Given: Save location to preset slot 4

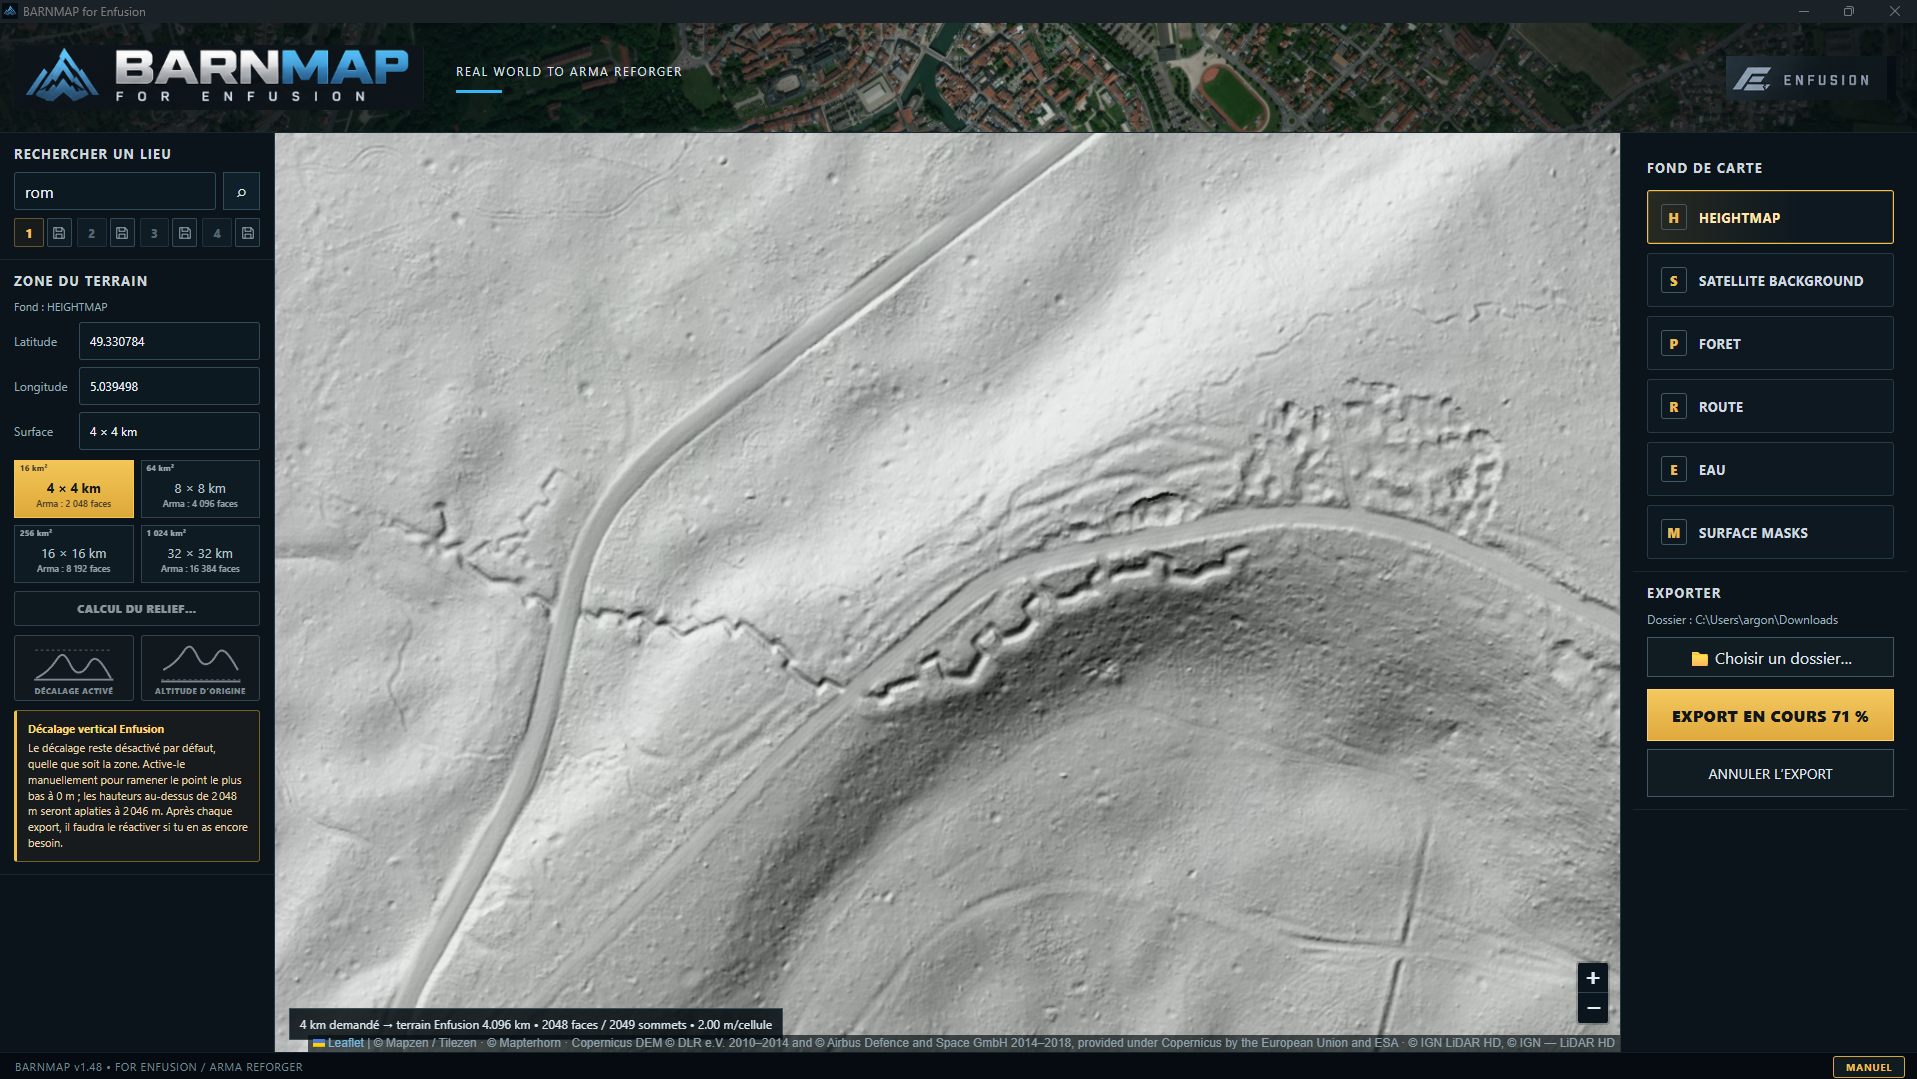Looking at the screenshot, I should (x=248, y=233).
